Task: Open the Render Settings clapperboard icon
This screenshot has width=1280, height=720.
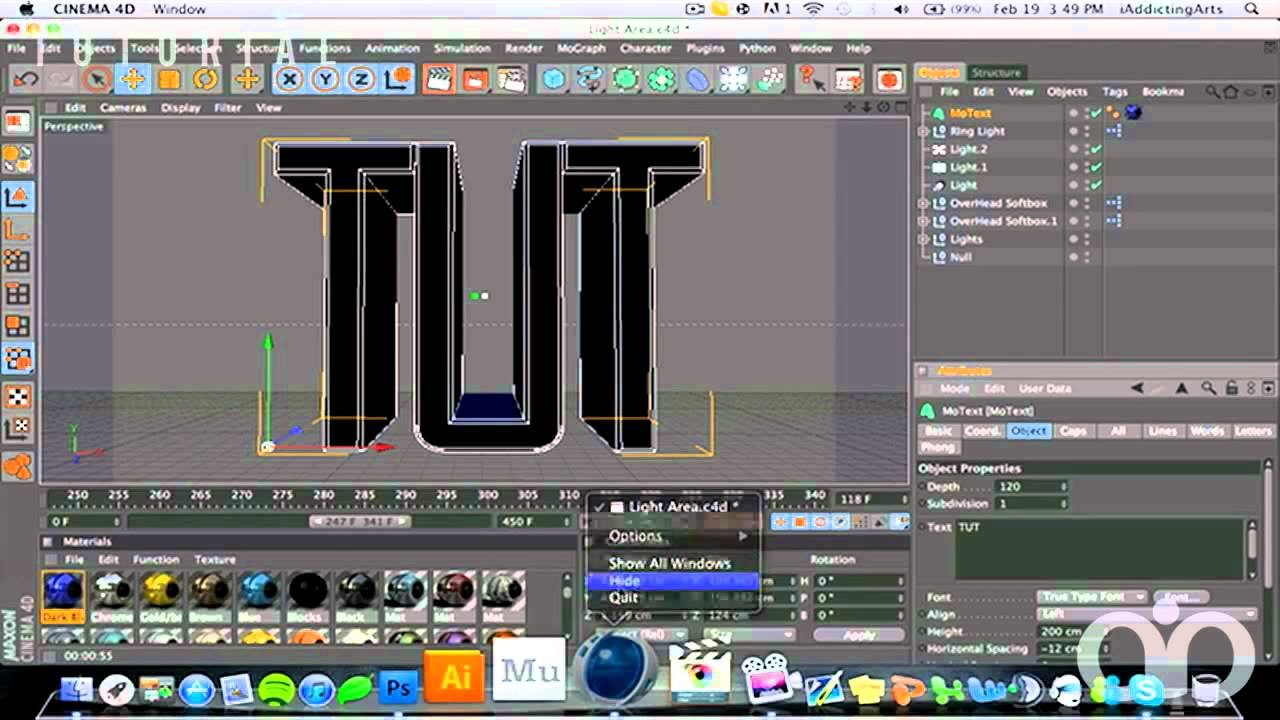Action: [x=511, y=79]
